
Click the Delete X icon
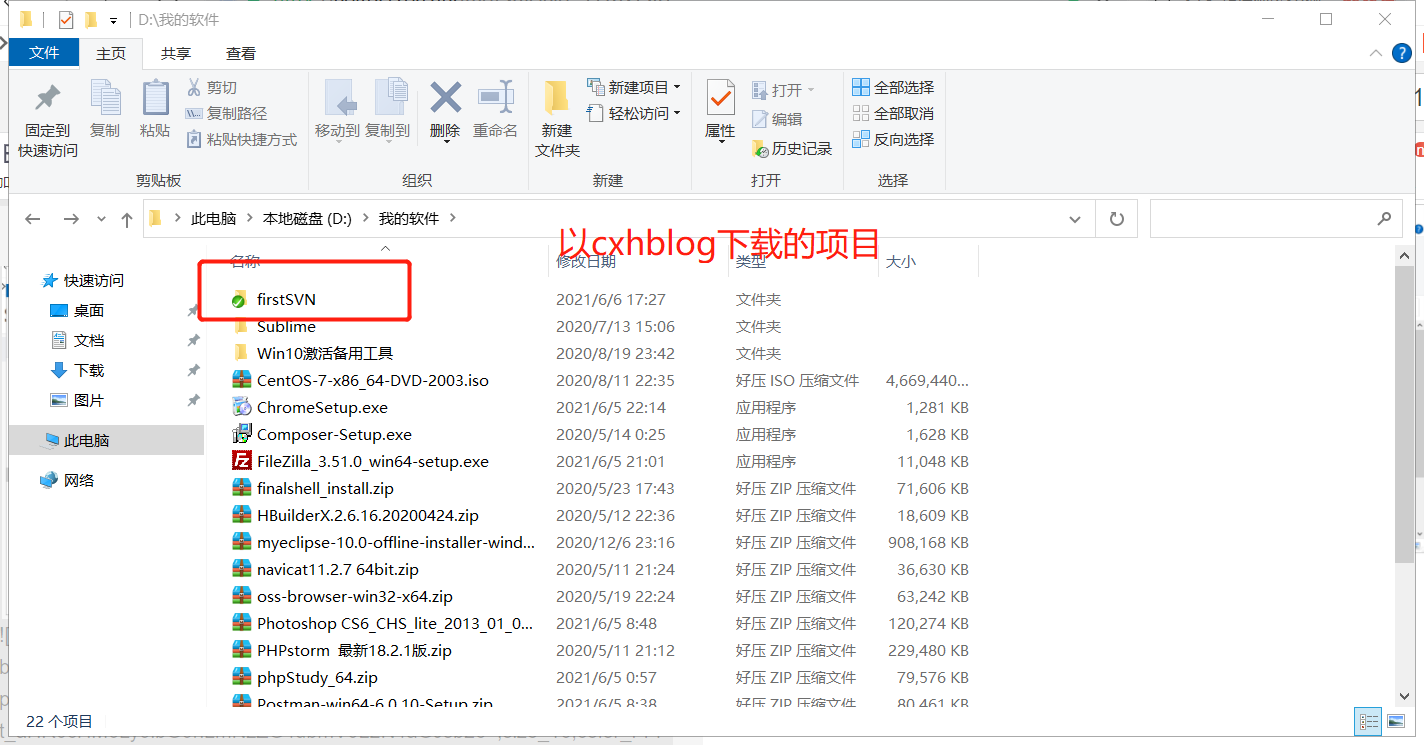(445, 98)
